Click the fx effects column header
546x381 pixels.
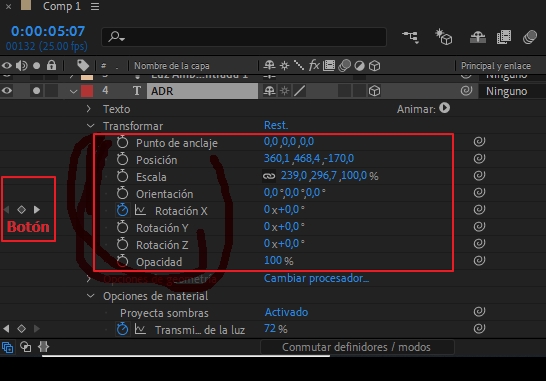coord(314,65)
